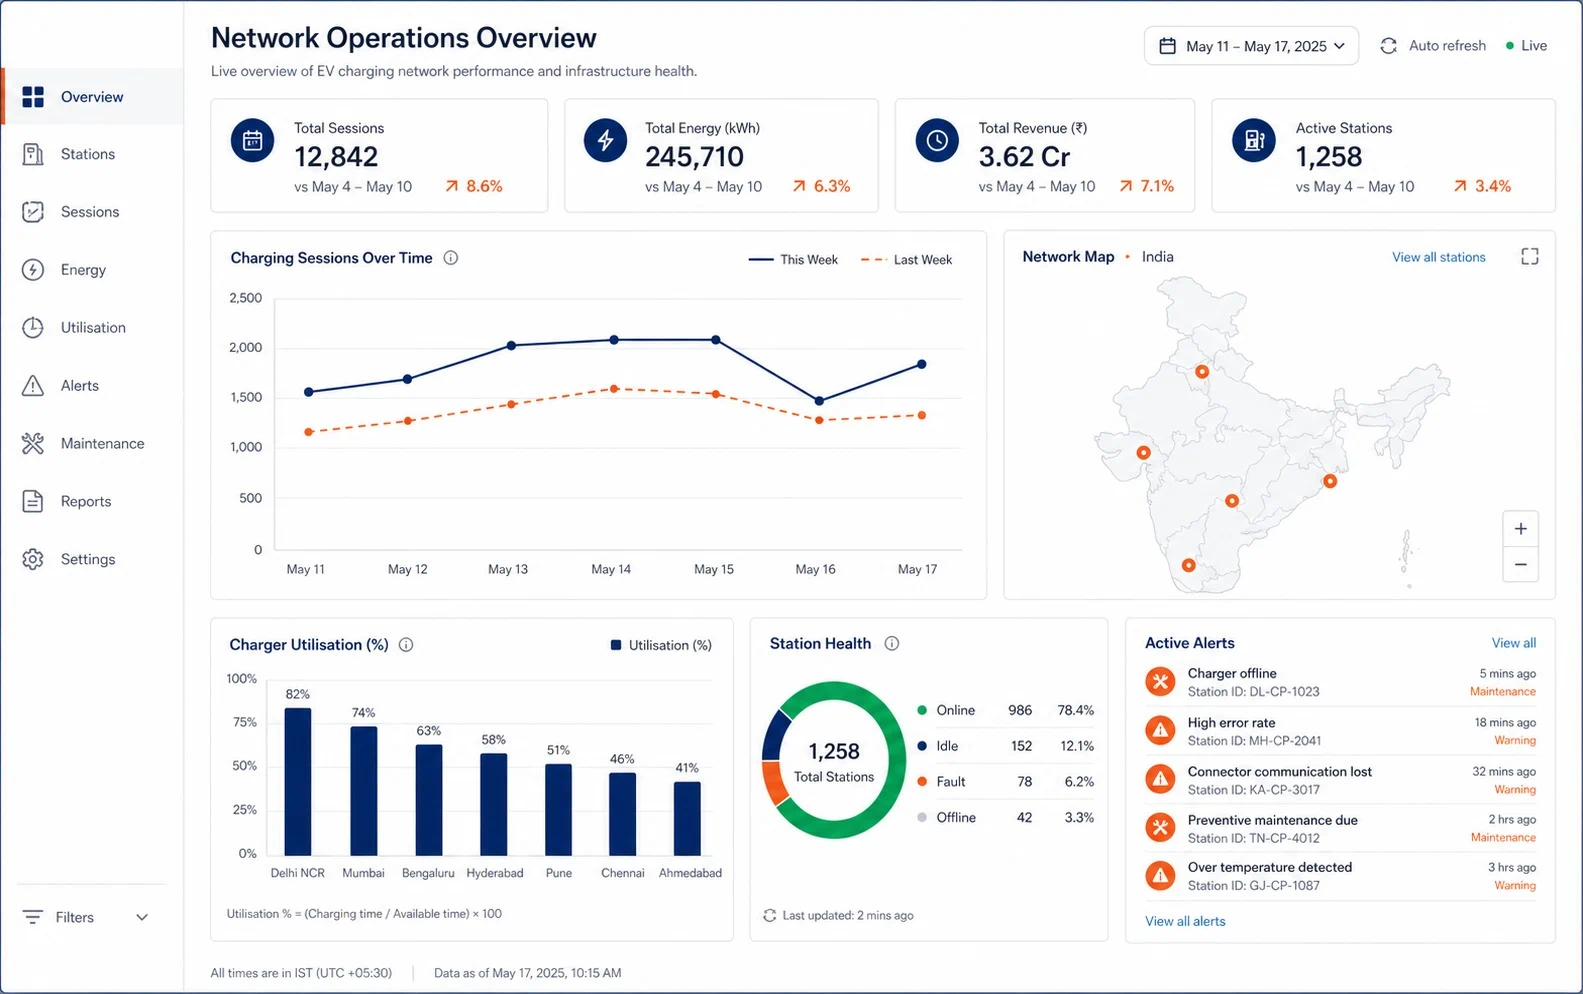Click the Gujarat map marker on western India
Viewport: 1583px width, 994px height.
[x=1143, y=453]
